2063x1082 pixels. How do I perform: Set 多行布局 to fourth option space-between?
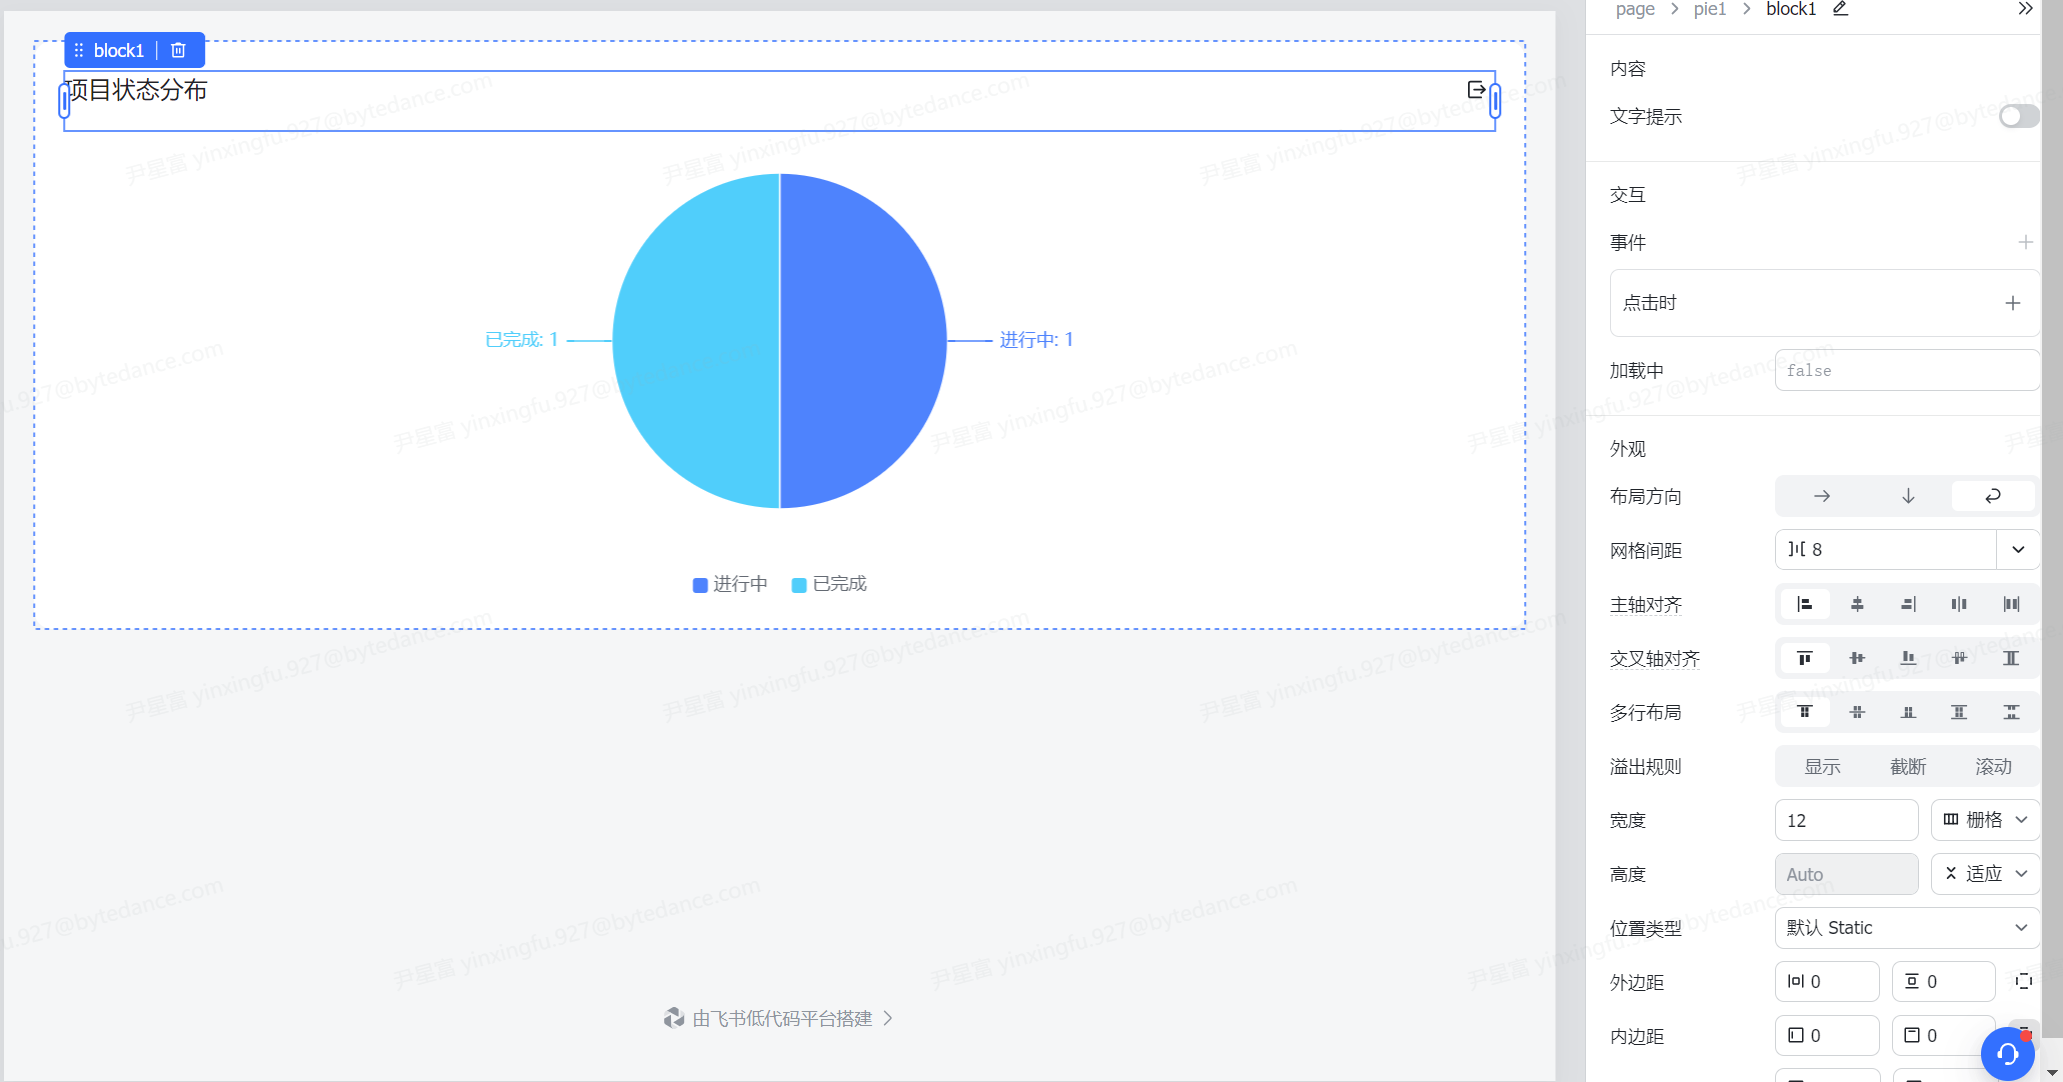(x=1959, y=712)
